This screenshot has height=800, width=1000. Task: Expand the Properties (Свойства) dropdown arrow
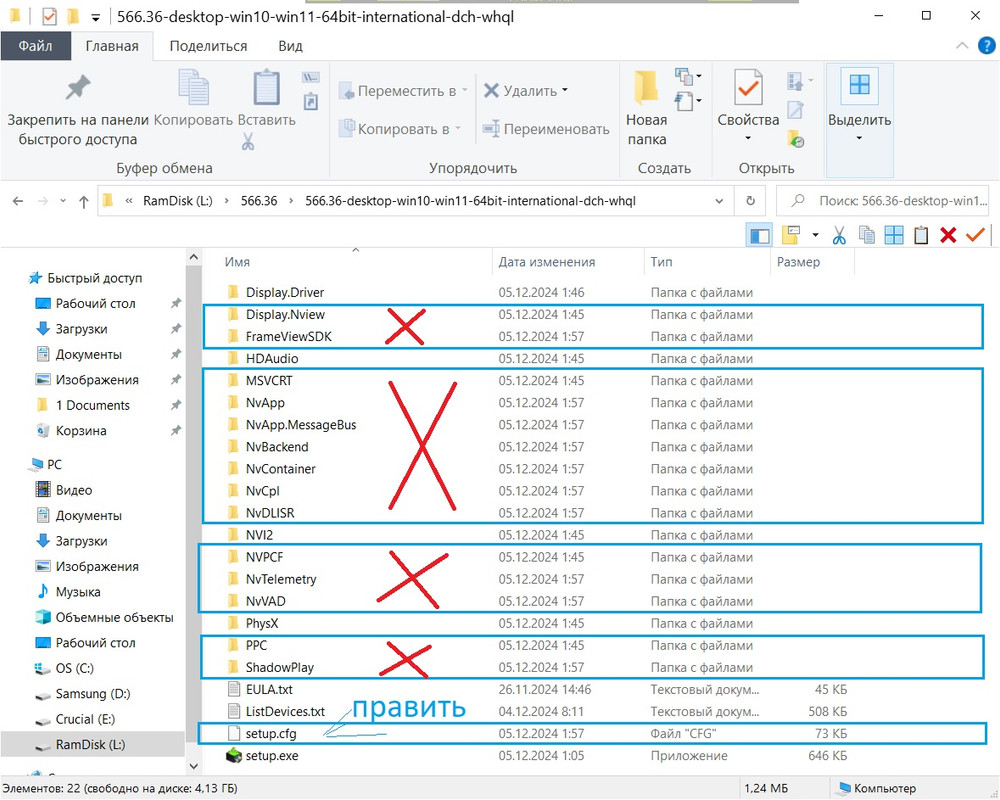click(748, 138)
